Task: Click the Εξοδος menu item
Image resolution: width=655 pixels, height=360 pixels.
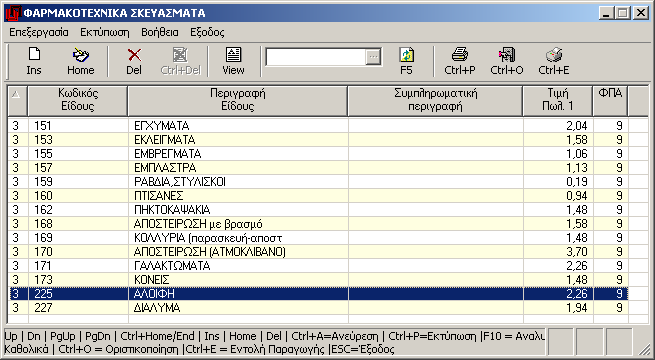Action: tap(207, 32)
